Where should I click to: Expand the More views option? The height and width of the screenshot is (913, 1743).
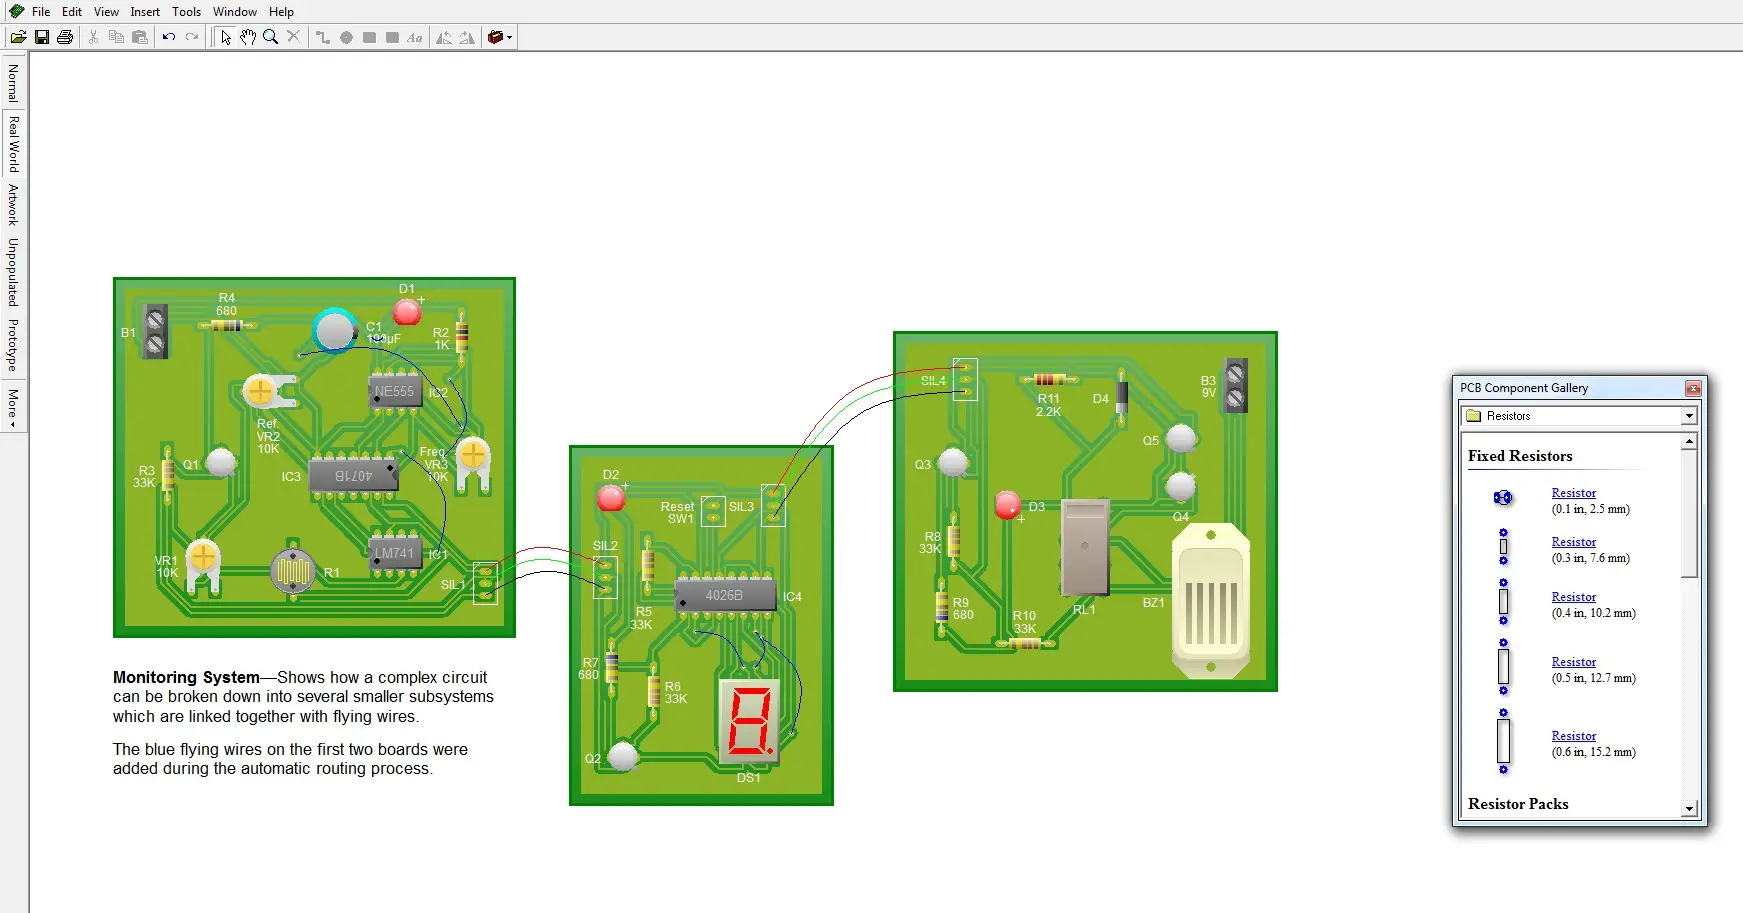pyautogui.click(x=13, y=408)
